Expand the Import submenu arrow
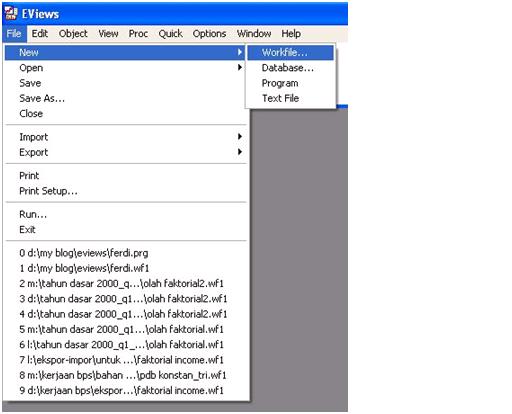 click(240, 137)
